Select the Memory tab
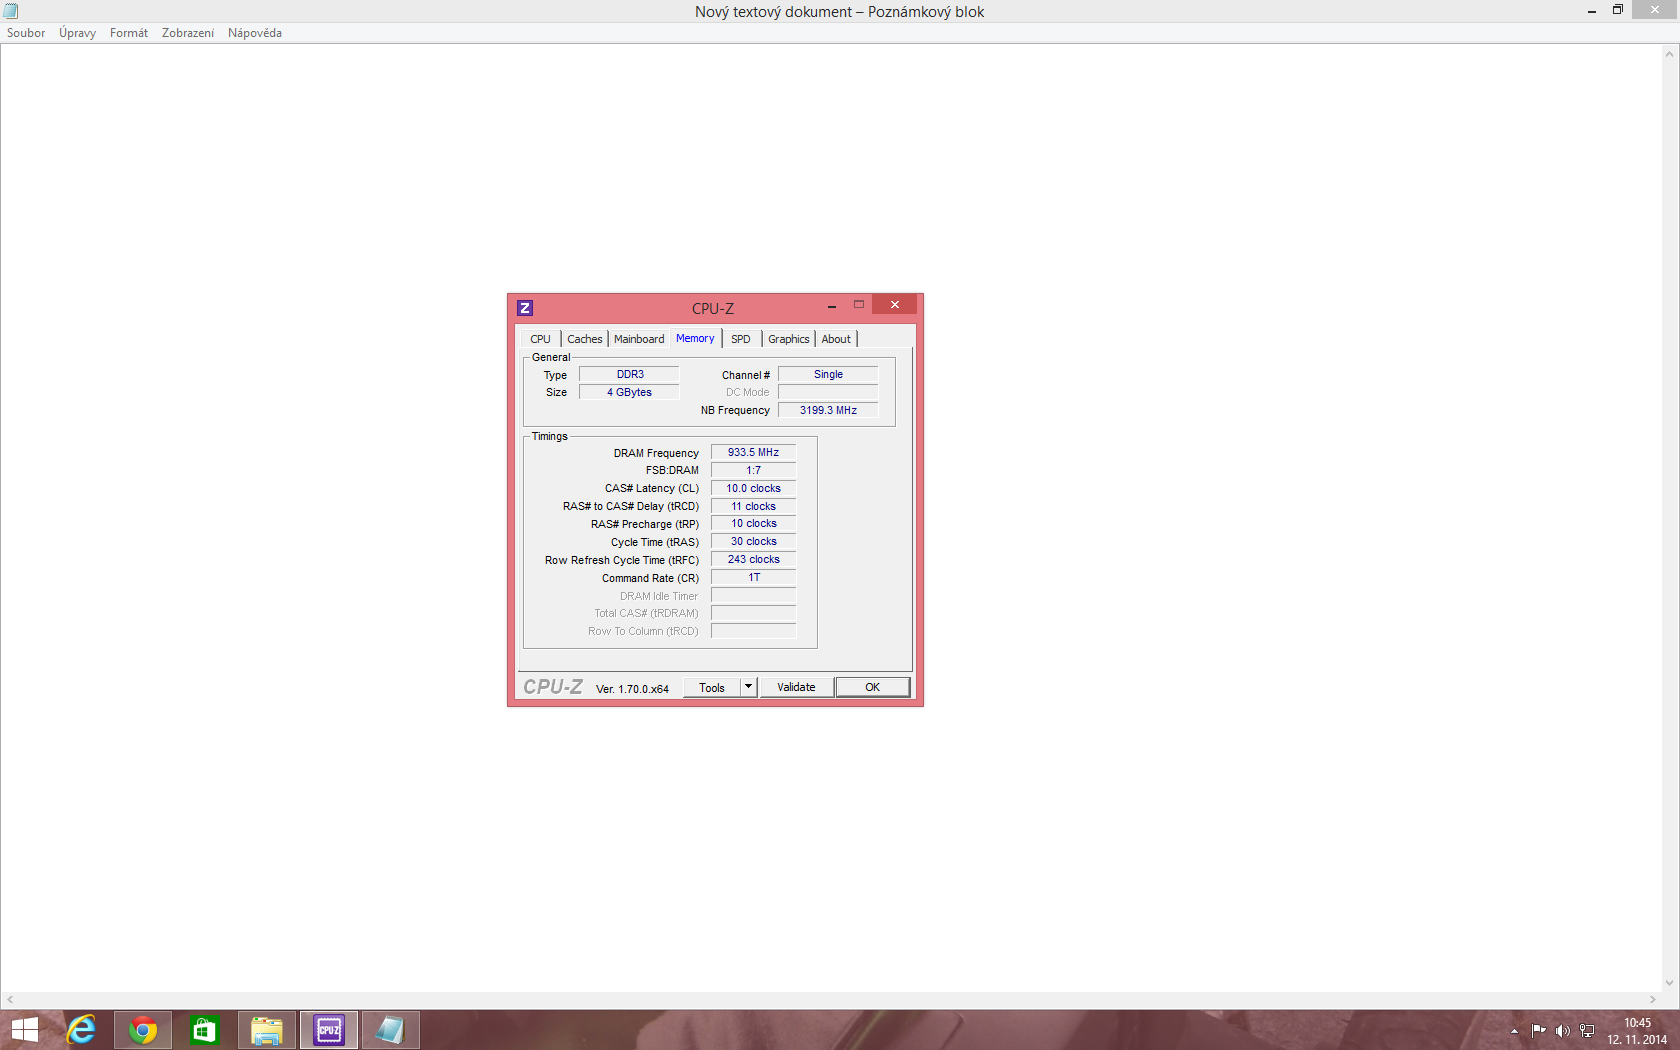The height and width of the screenshot is (1050, 1680). click(695, 338)
